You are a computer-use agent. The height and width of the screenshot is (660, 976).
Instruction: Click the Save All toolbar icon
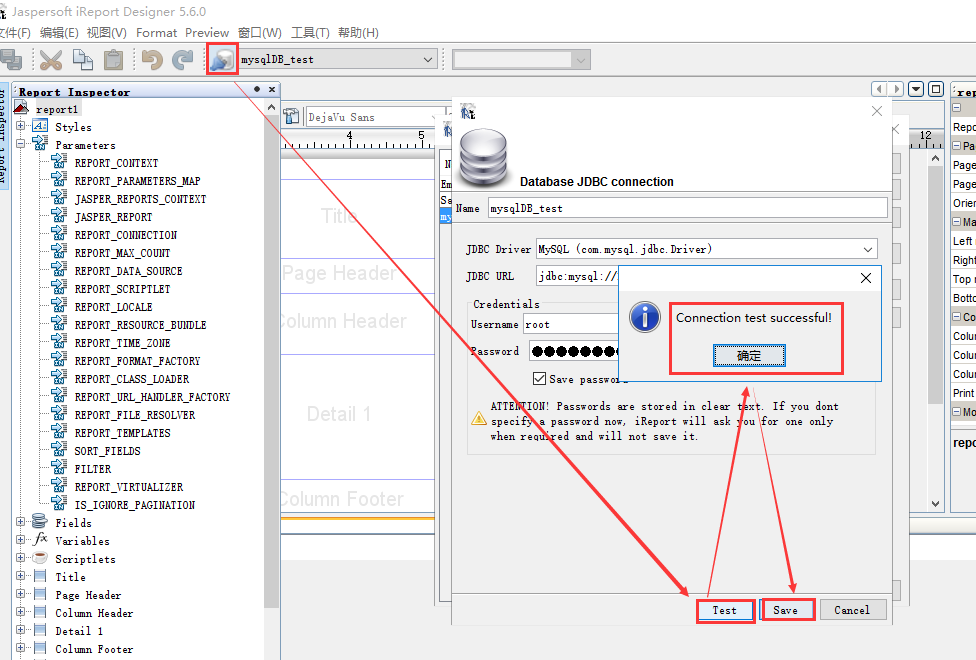pos(11,60)
